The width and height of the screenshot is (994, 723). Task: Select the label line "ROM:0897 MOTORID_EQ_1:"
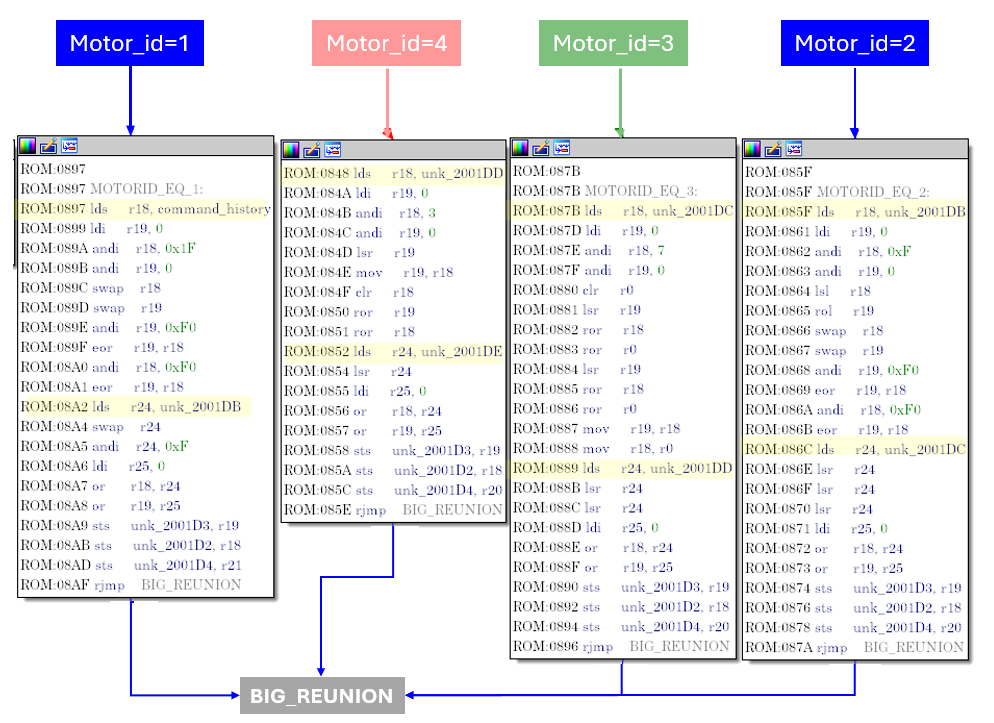[x=112, y=189]
